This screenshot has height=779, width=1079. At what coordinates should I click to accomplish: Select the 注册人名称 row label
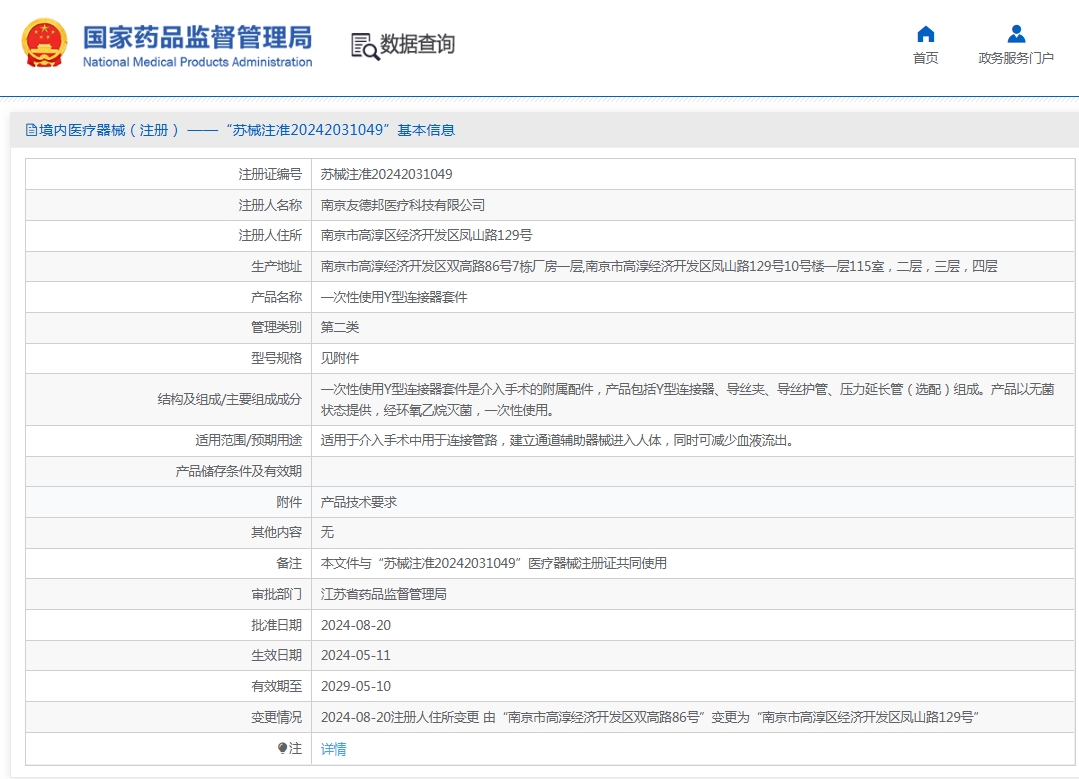pos(270,205)
